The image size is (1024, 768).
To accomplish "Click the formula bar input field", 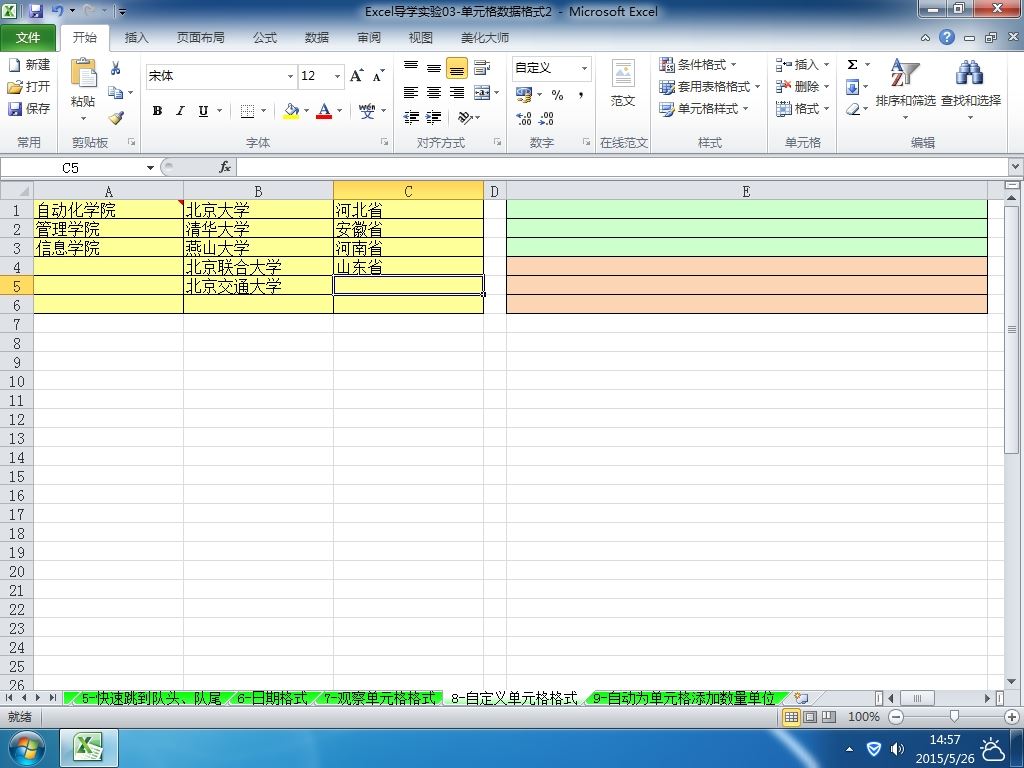I will [x=622, y=167].
